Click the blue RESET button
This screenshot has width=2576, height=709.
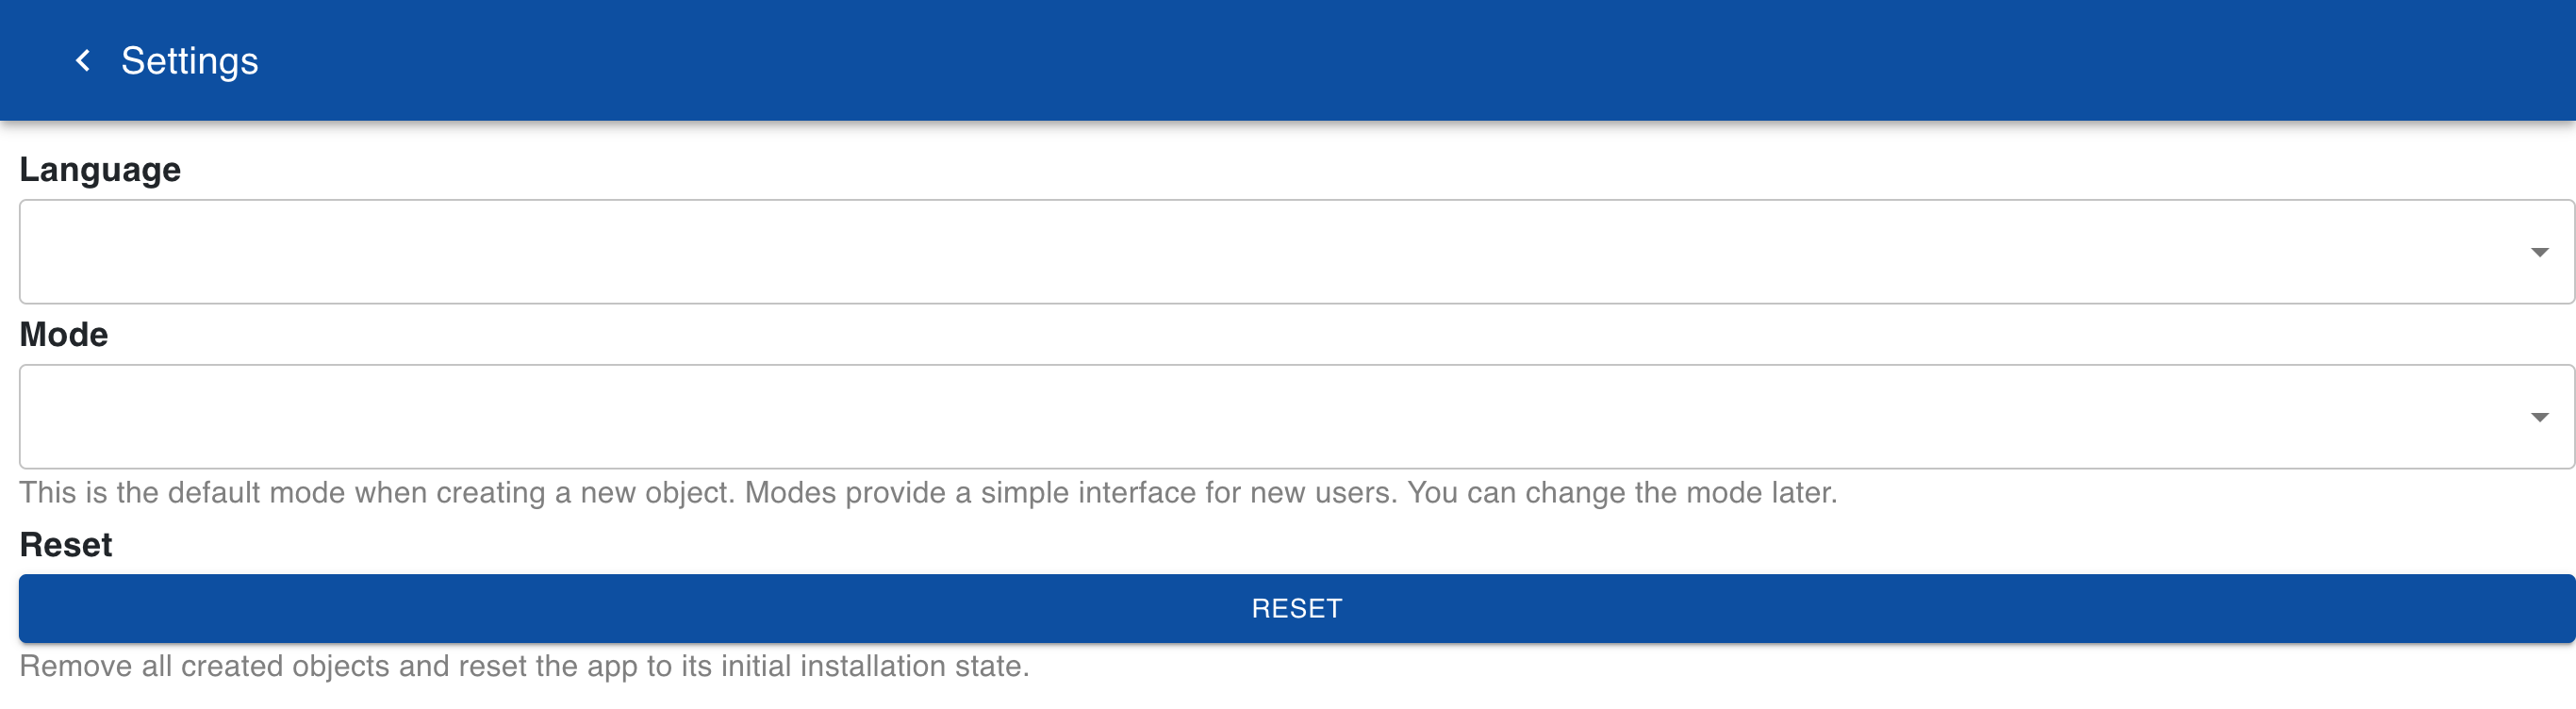(x=1296, y=608)
